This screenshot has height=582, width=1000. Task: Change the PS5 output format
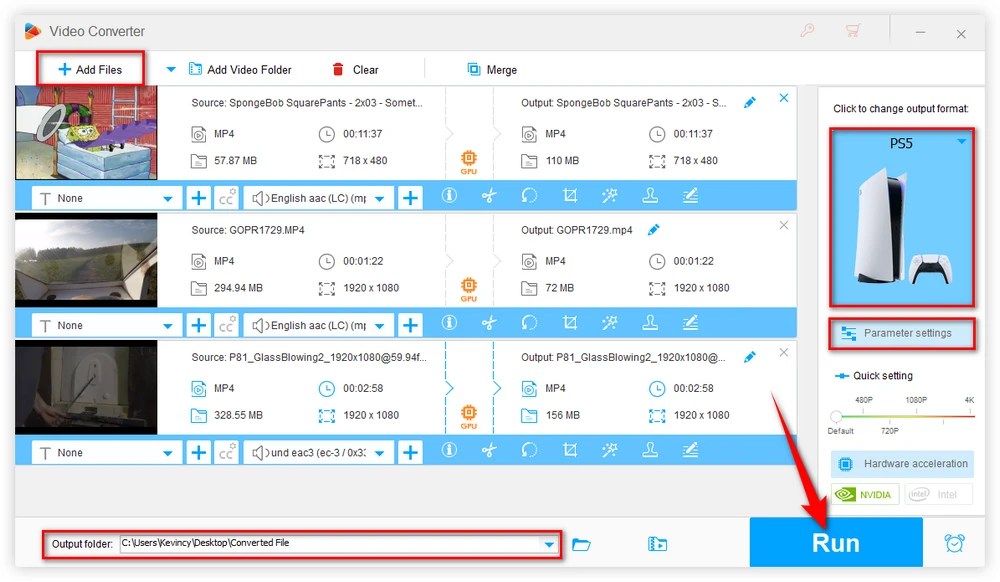point(901,217)
